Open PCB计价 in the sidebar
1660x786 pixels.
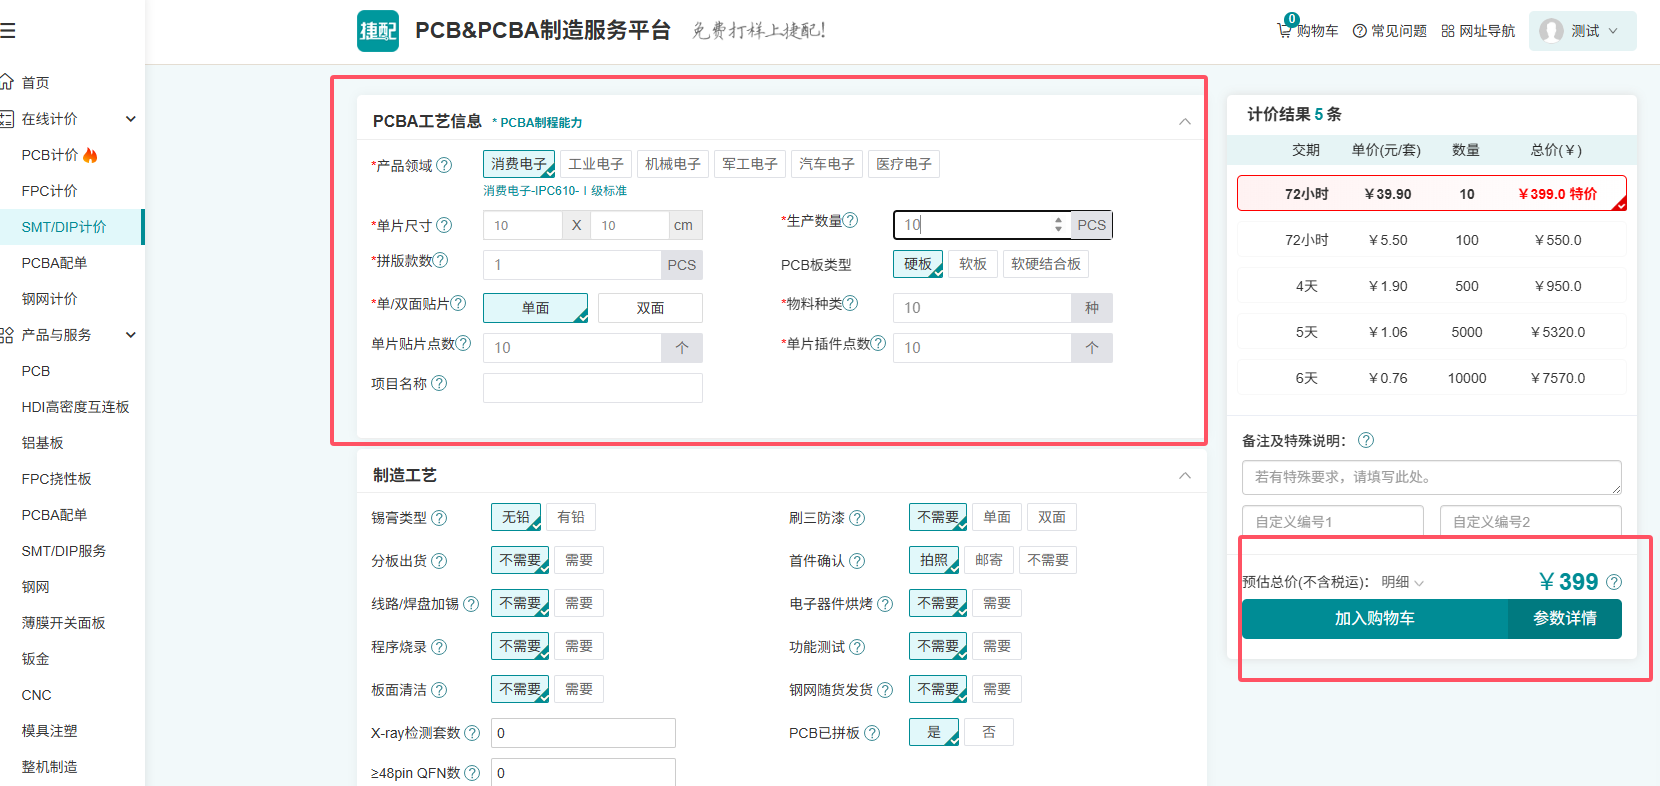[50, 155]
